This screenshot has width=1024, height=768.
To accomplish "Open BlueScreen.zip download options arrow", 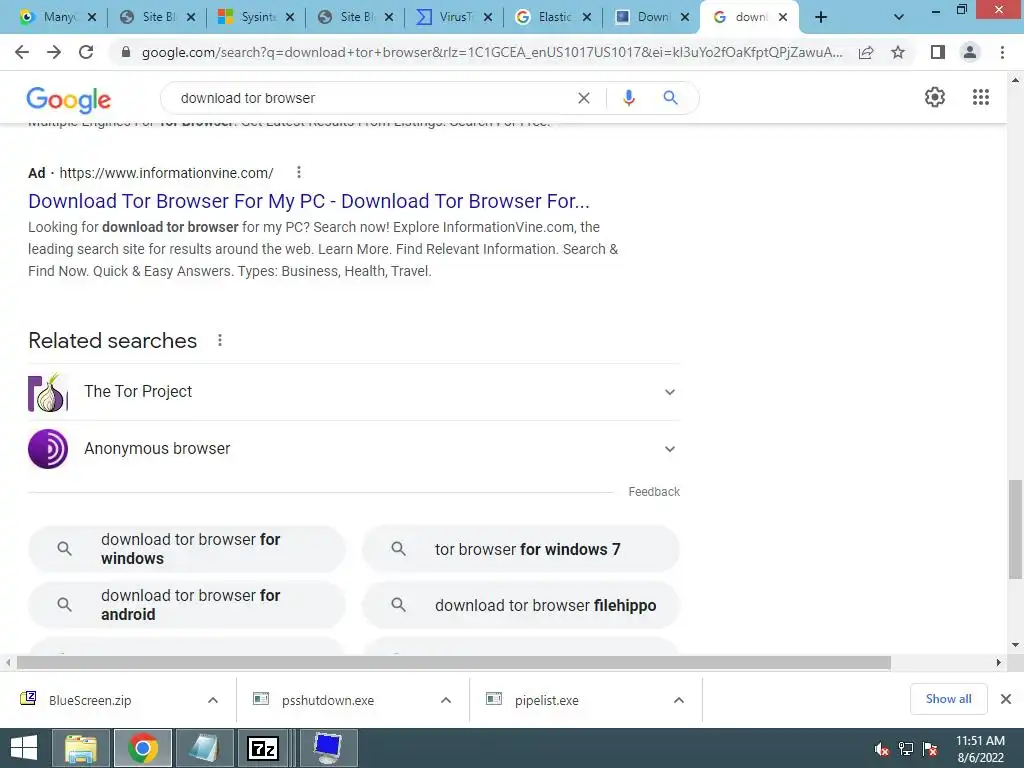I will (213, 700).
